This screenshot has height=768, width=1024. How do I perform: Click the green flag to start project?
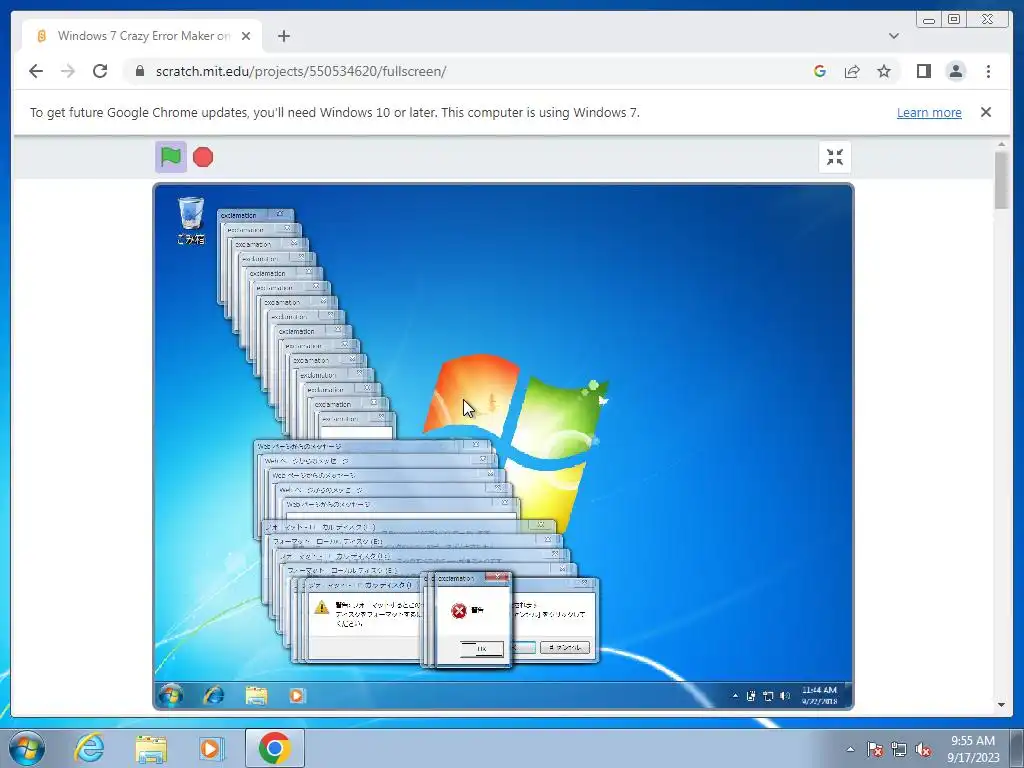[x=170, y=157]
